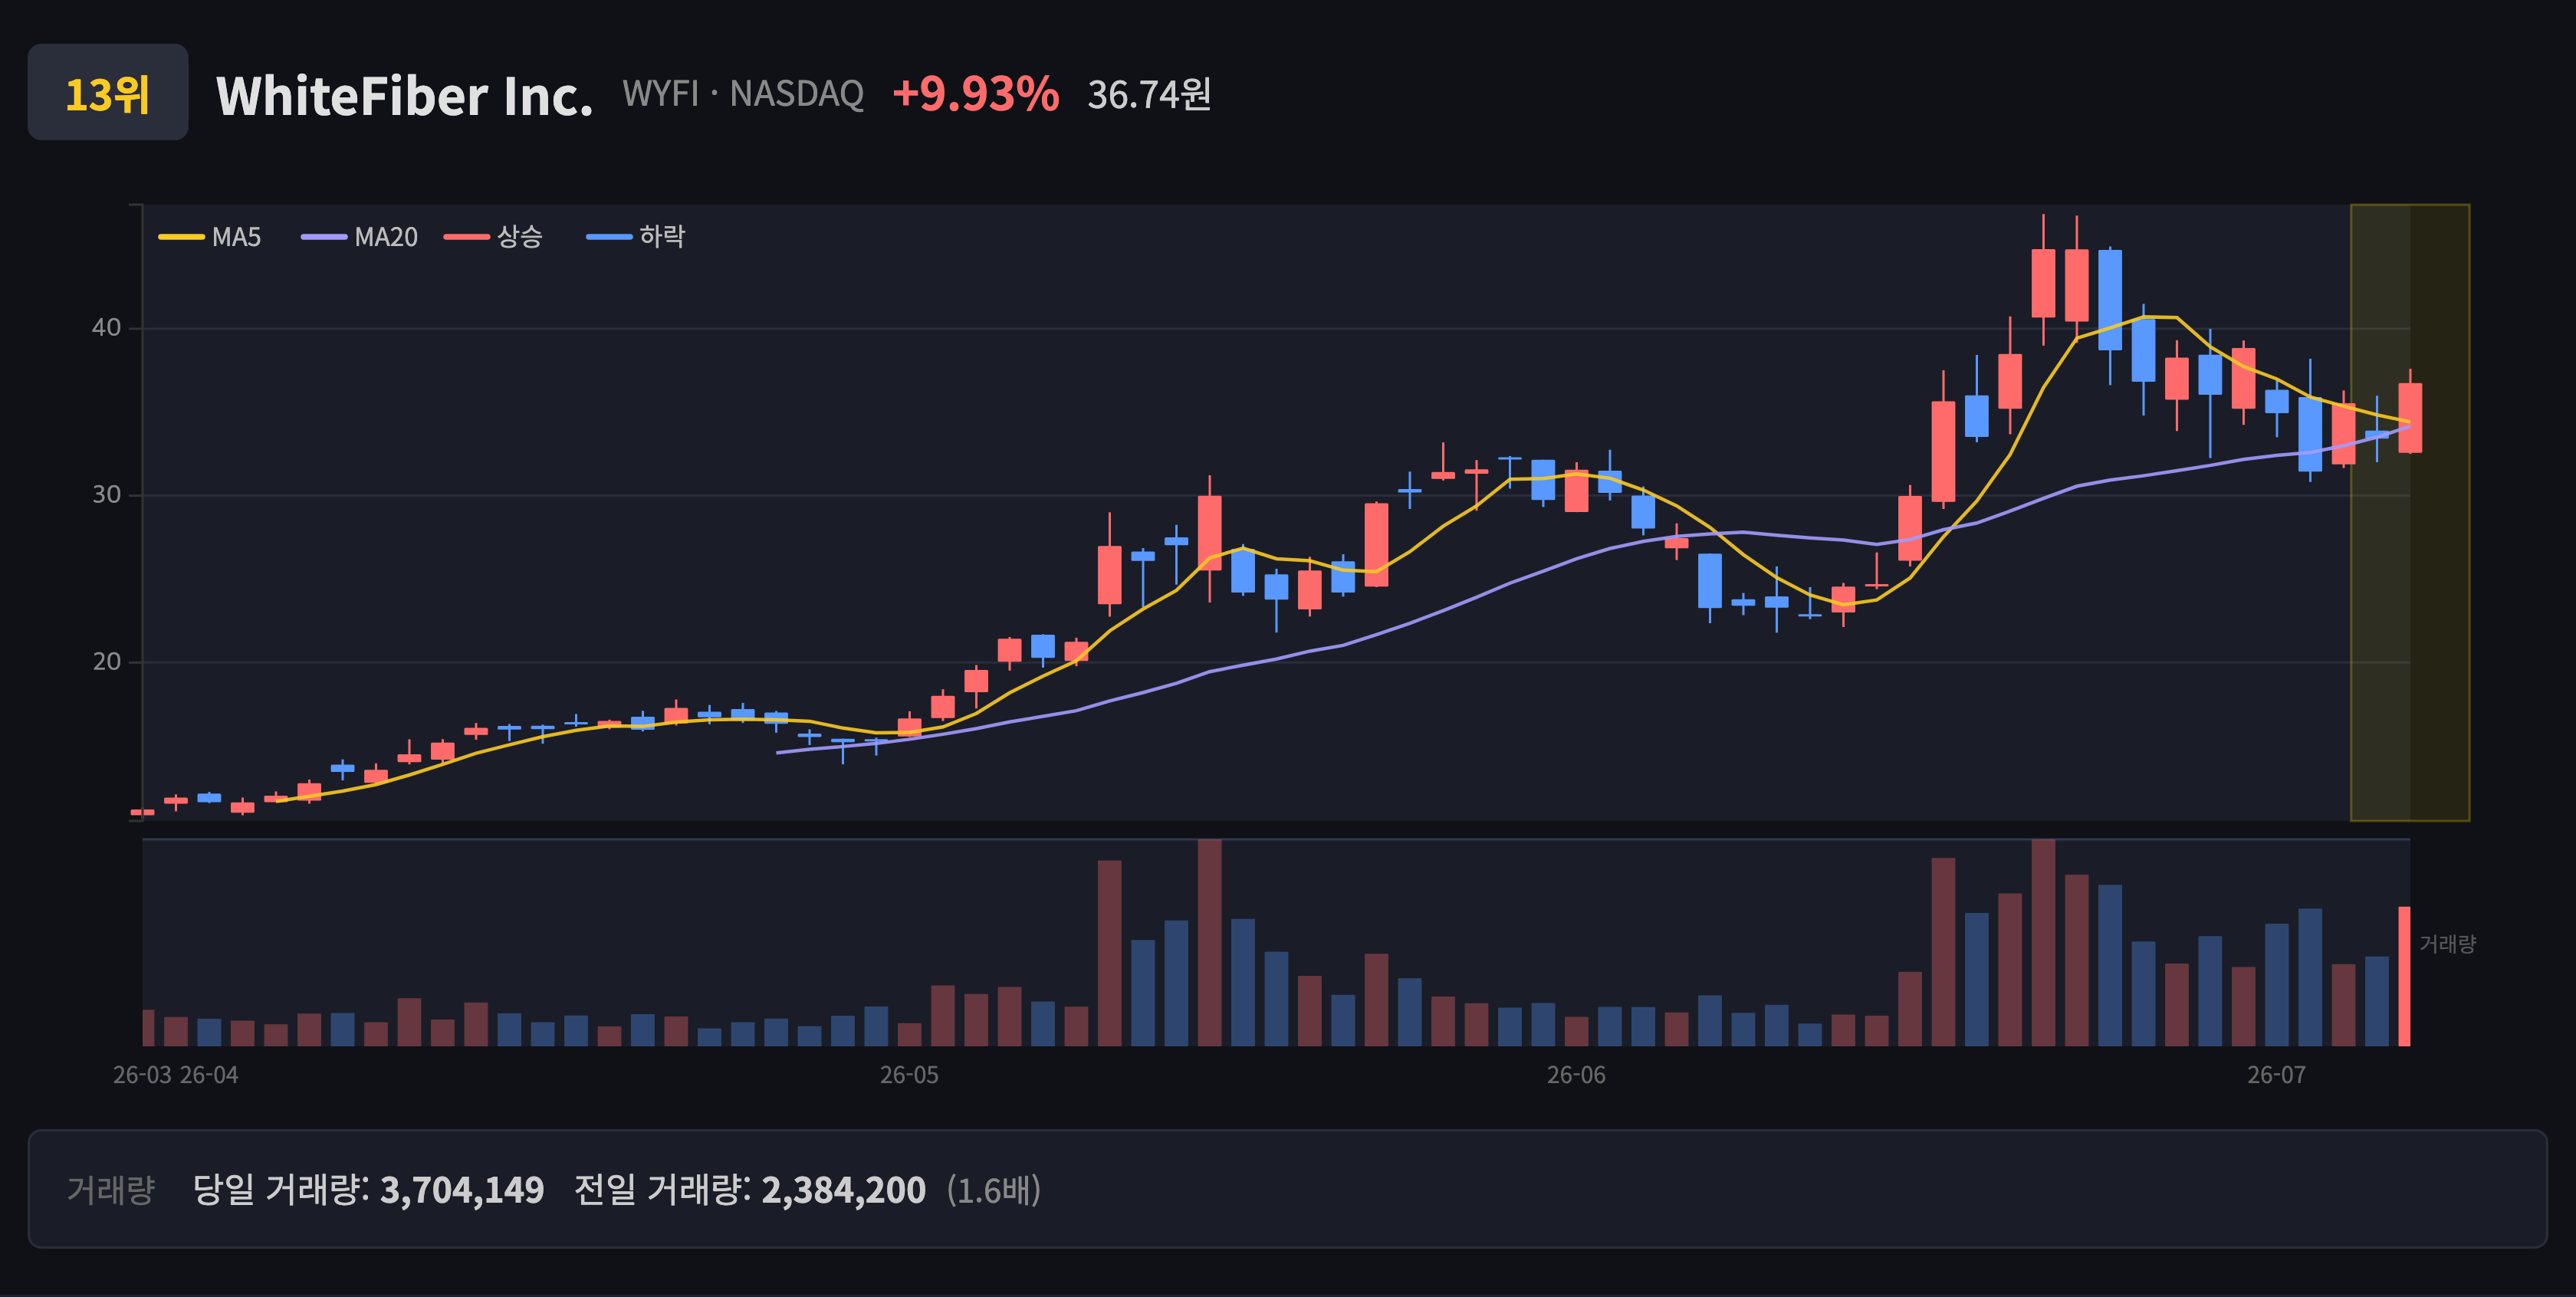Click the 30 price axis label
The image size is (2576, 1297).
coord(106,495)
